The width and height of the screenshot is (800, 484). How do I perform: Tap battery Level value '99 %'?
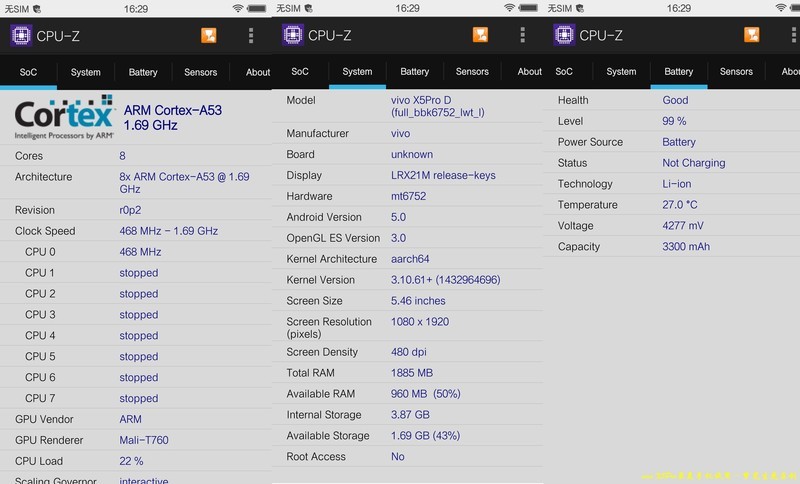click(674, 121)
